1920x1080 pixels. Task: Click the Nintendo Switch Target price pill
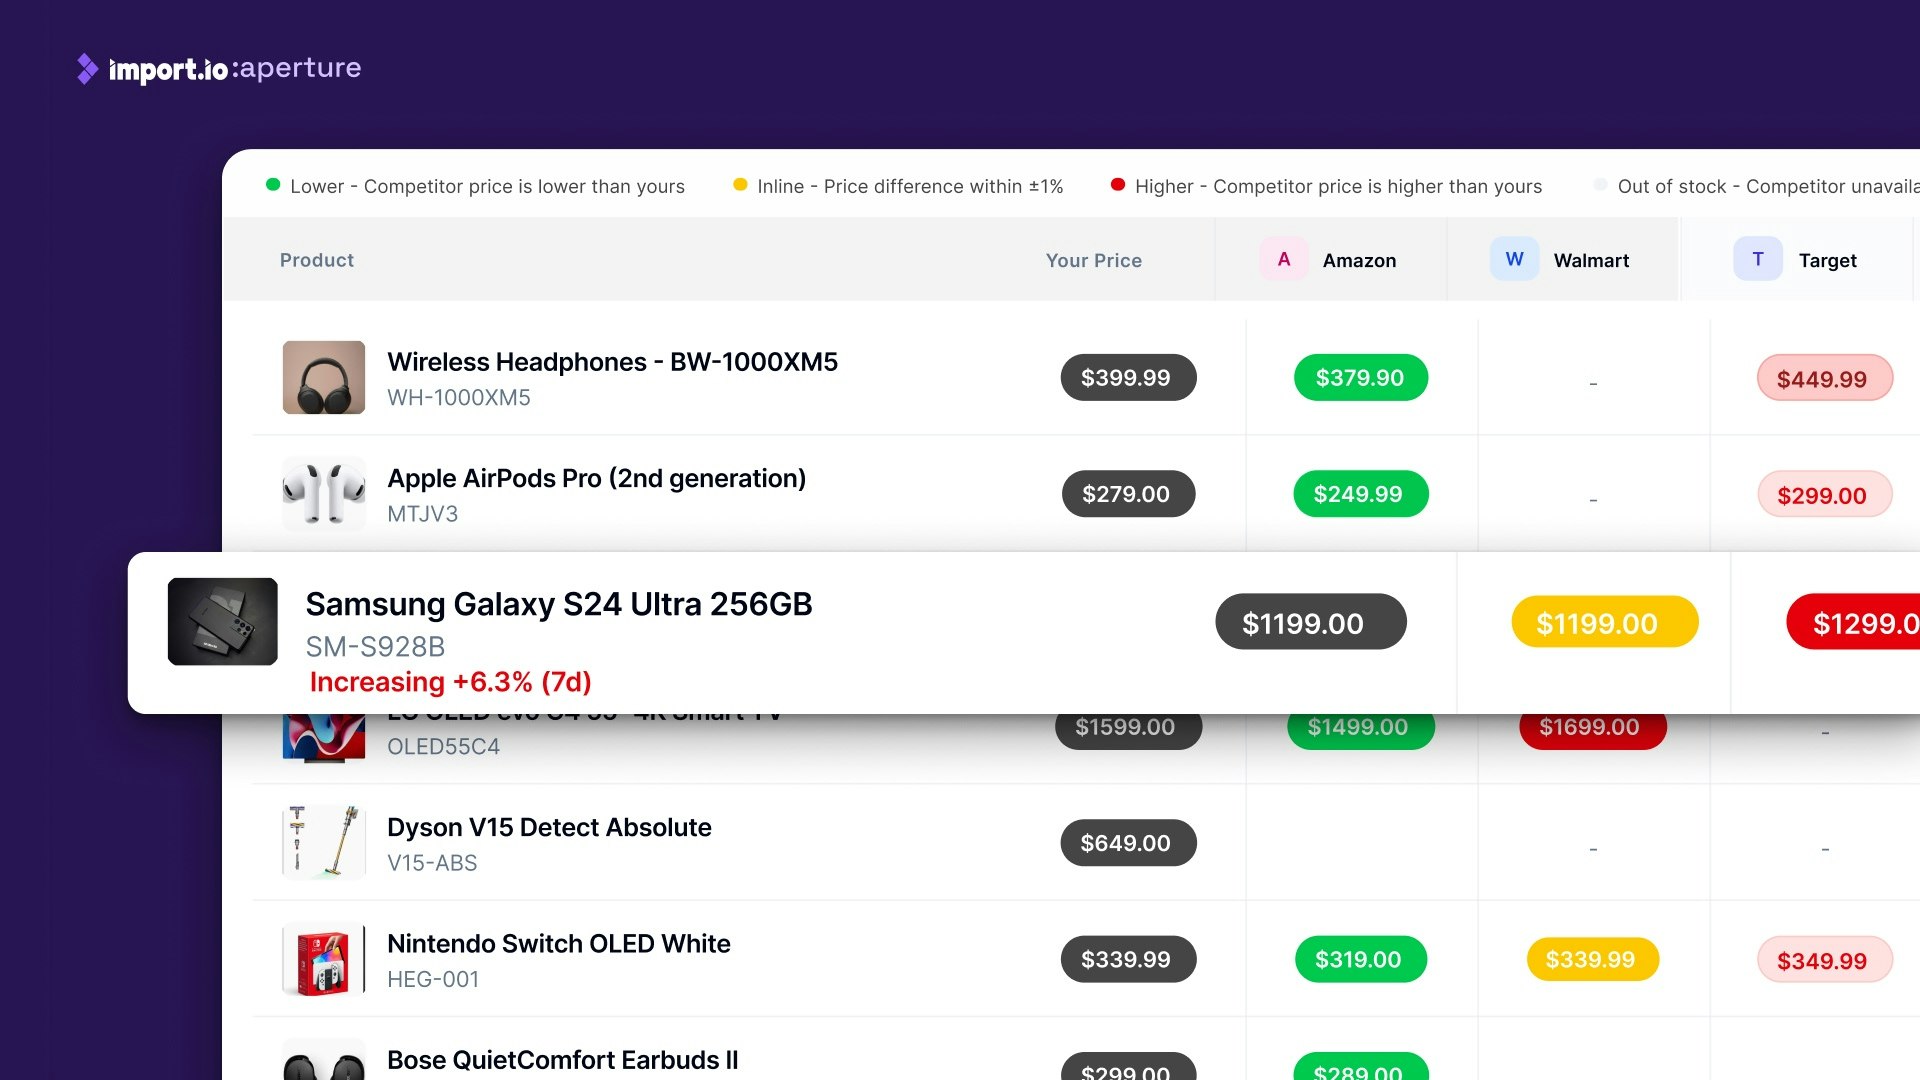click(1824, 959)
